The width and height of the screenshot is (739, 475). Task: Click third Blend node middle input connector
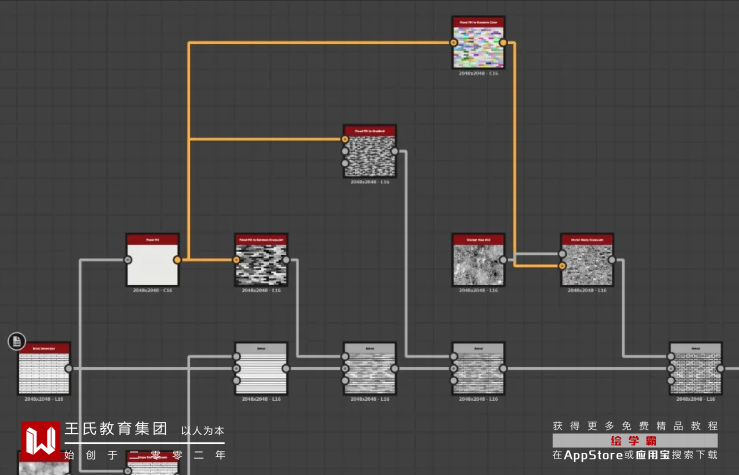pyautogui.click(x=453, y=369)
